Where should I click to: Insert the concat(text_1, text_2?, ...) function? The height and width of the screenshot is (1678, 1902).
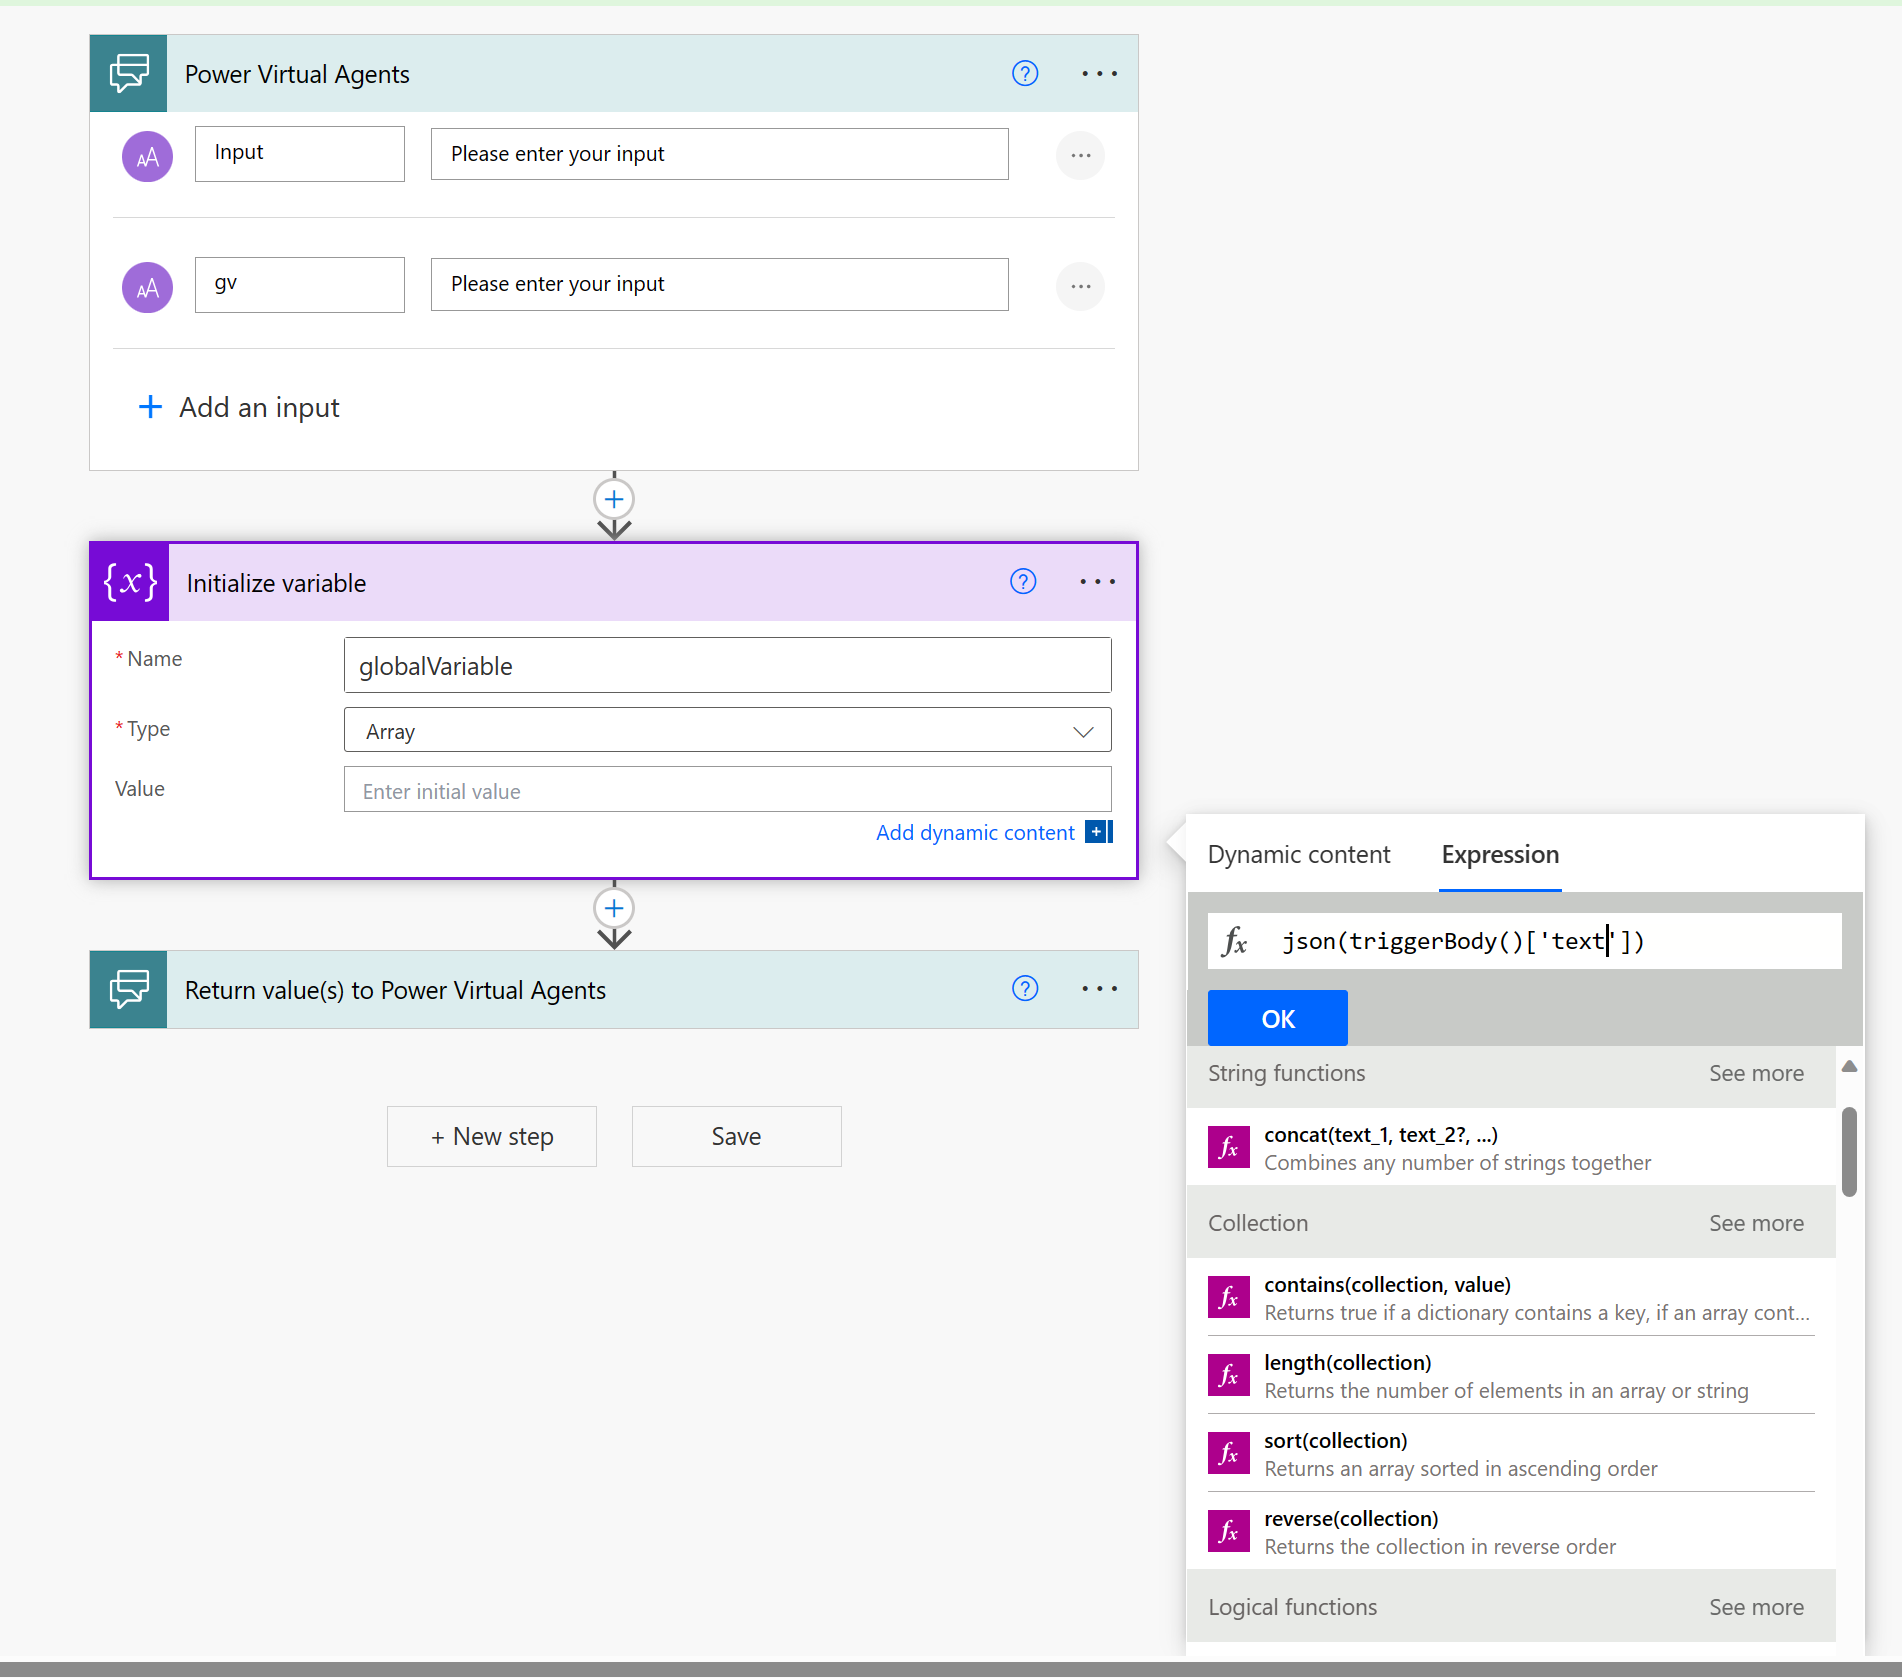(x=1511, y=1147)
